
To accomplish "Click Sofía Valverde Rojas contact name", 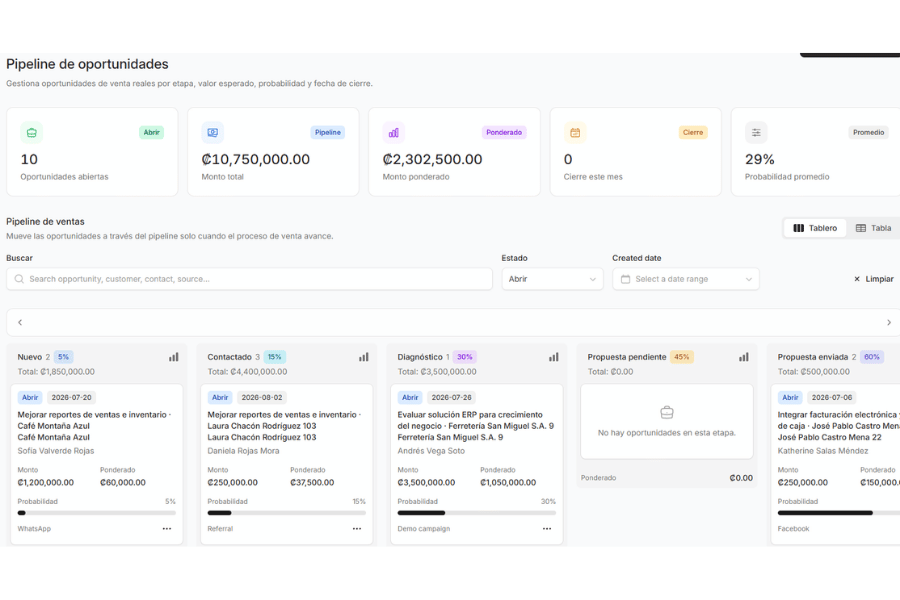I will [56, 451].
